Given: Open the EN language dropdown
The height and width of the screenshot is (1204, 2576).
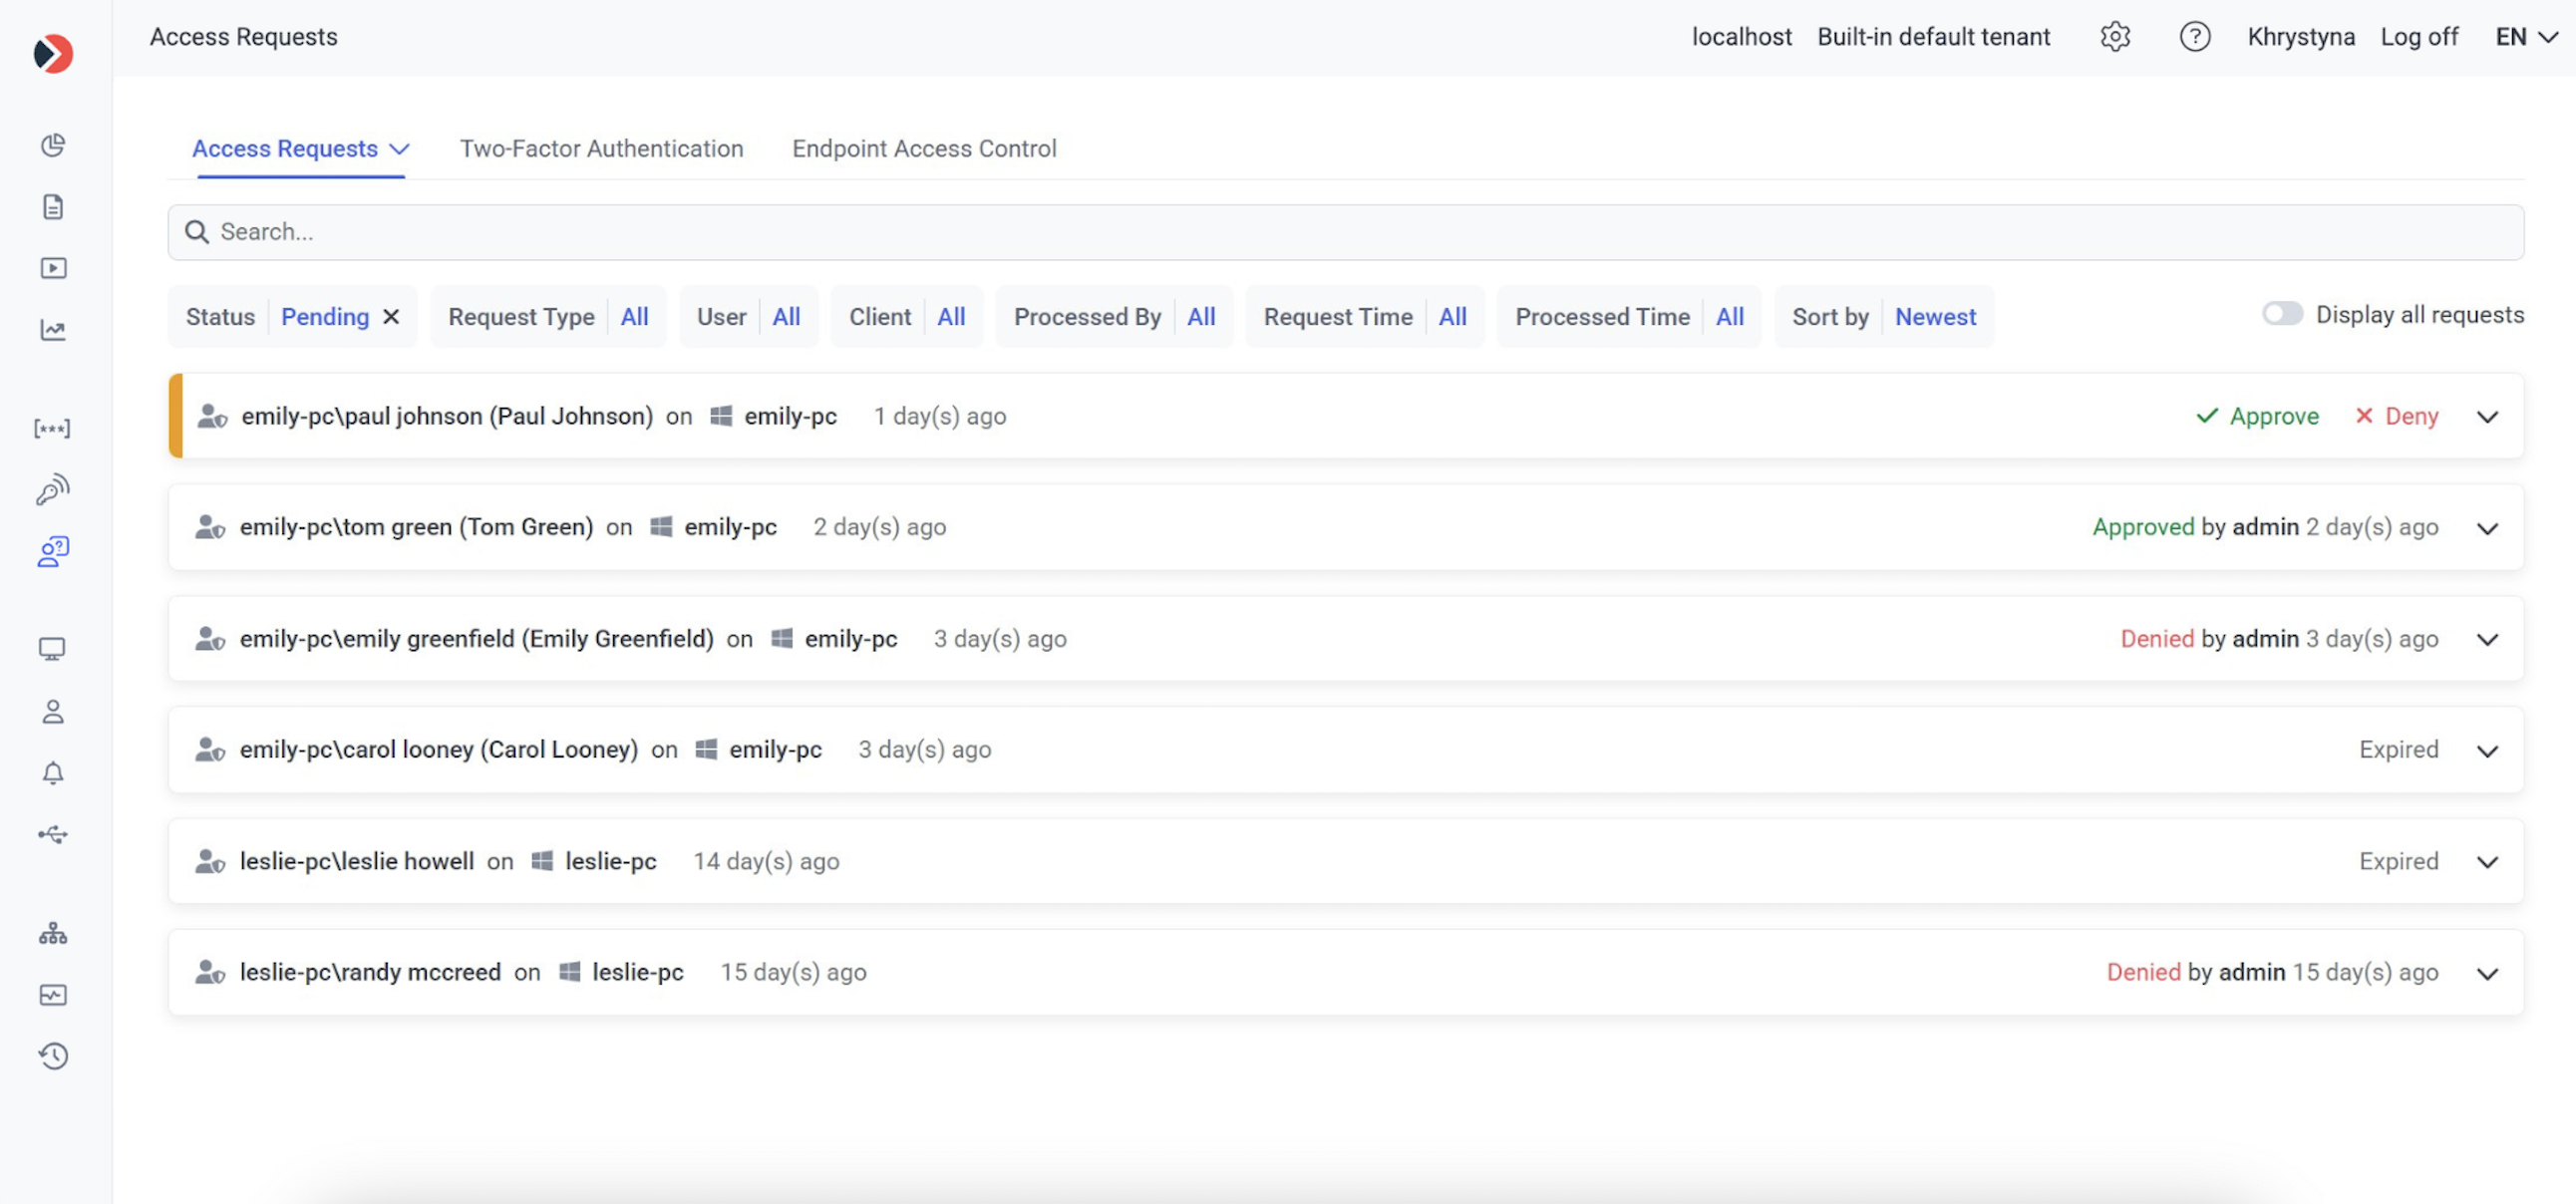Looking at the screenshot, I should [x=2526, y=37].
